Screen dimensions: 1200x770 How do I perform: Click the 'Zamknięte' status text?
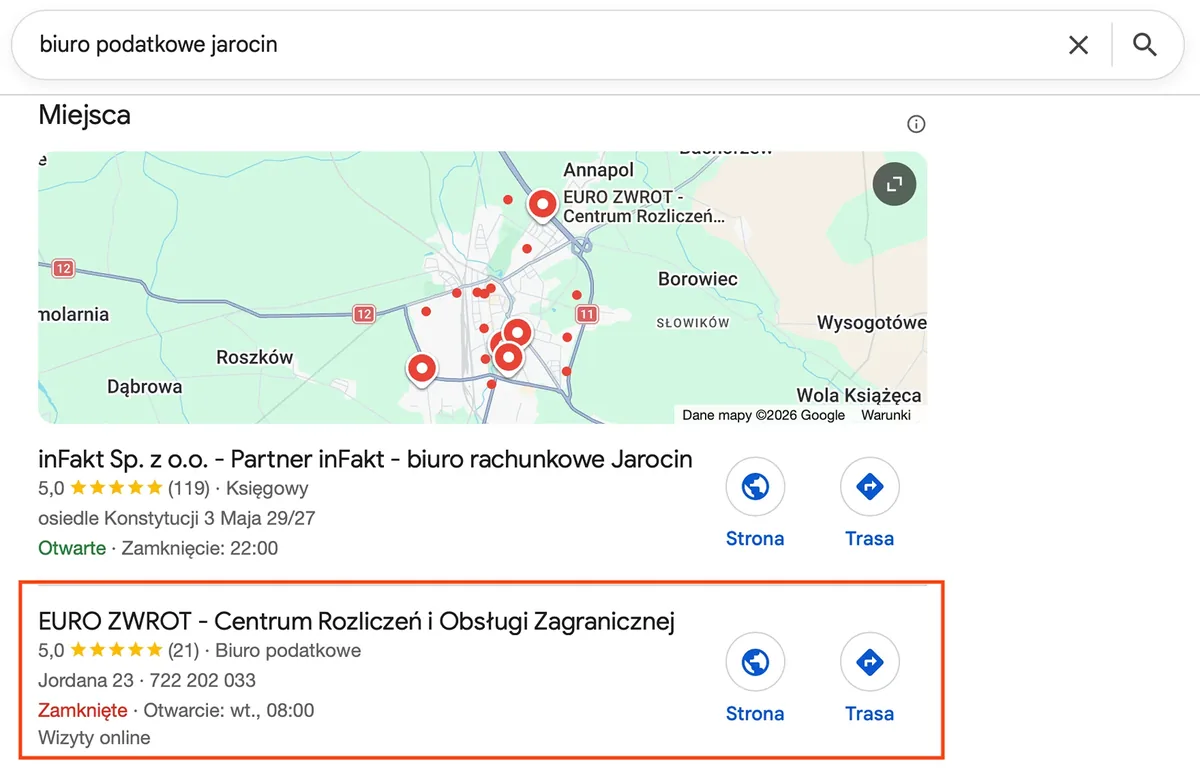(x=83, y=710)
